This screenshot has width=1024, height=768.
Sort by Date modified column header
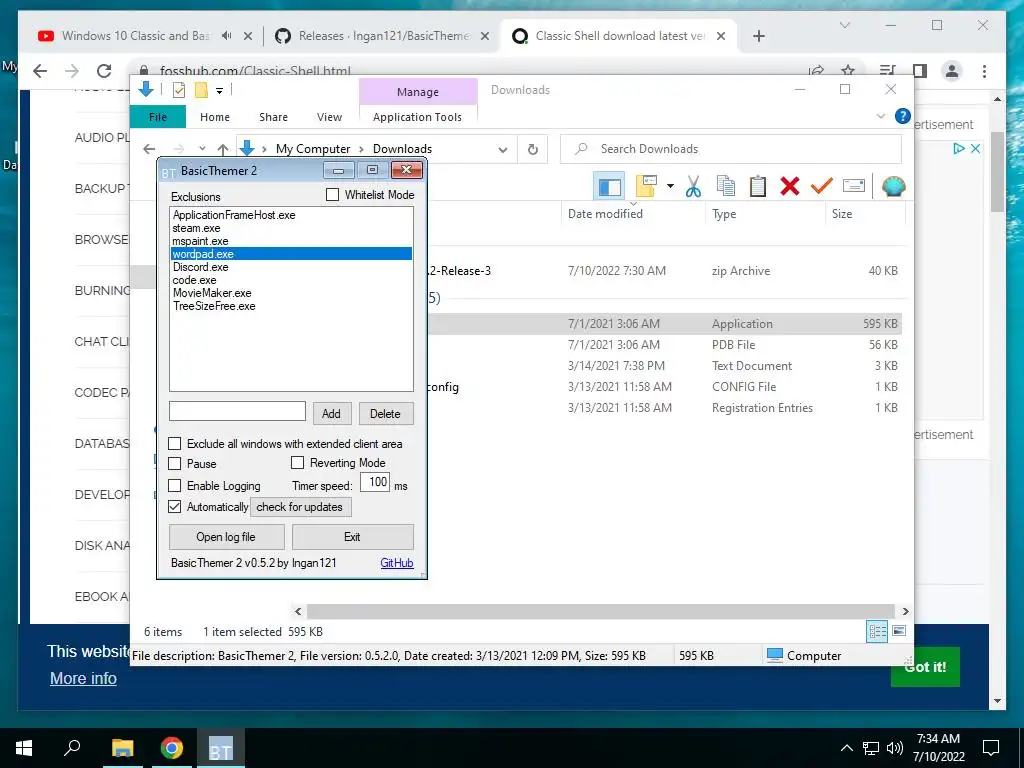pos(633,214)
